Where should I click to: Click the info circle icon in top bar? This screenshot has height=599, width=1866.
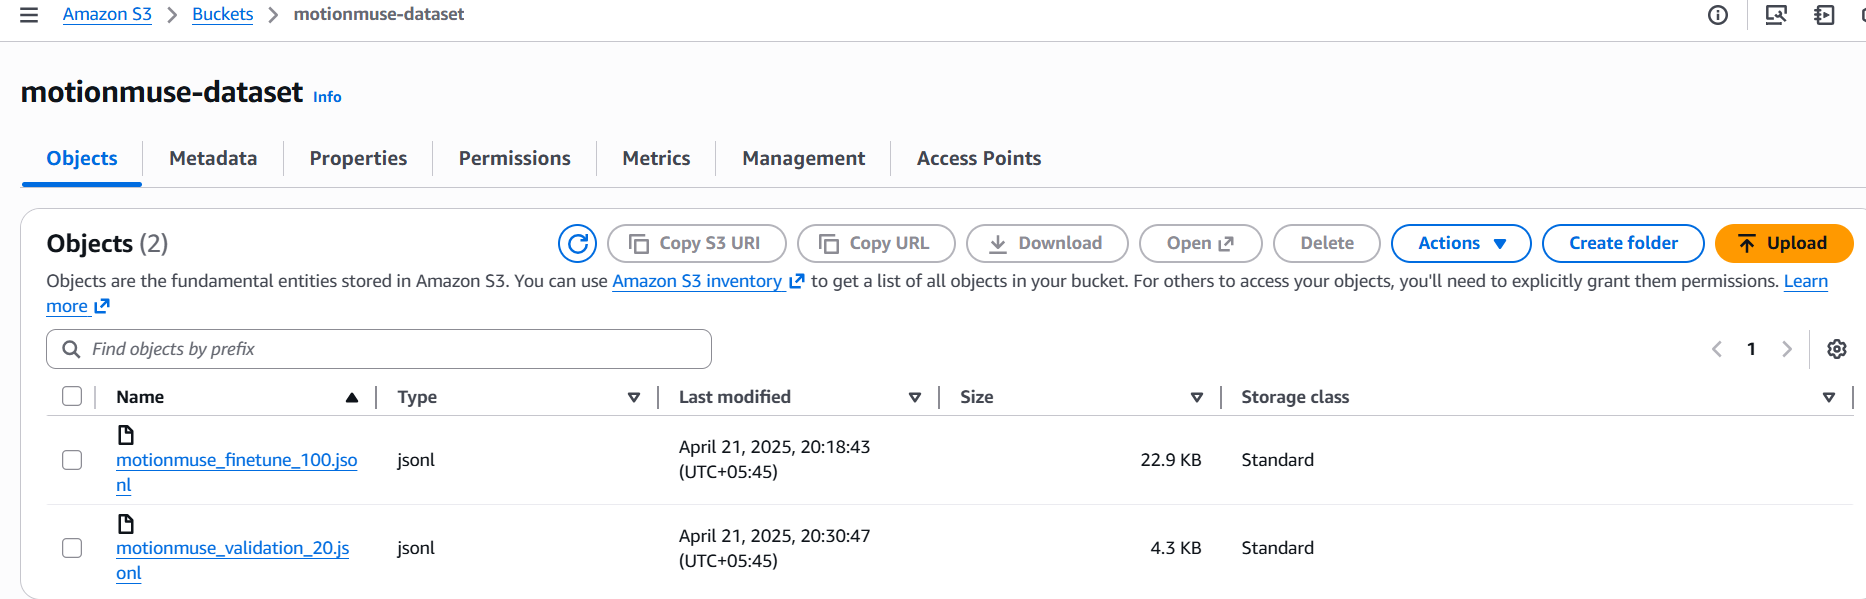[1717, 15]
